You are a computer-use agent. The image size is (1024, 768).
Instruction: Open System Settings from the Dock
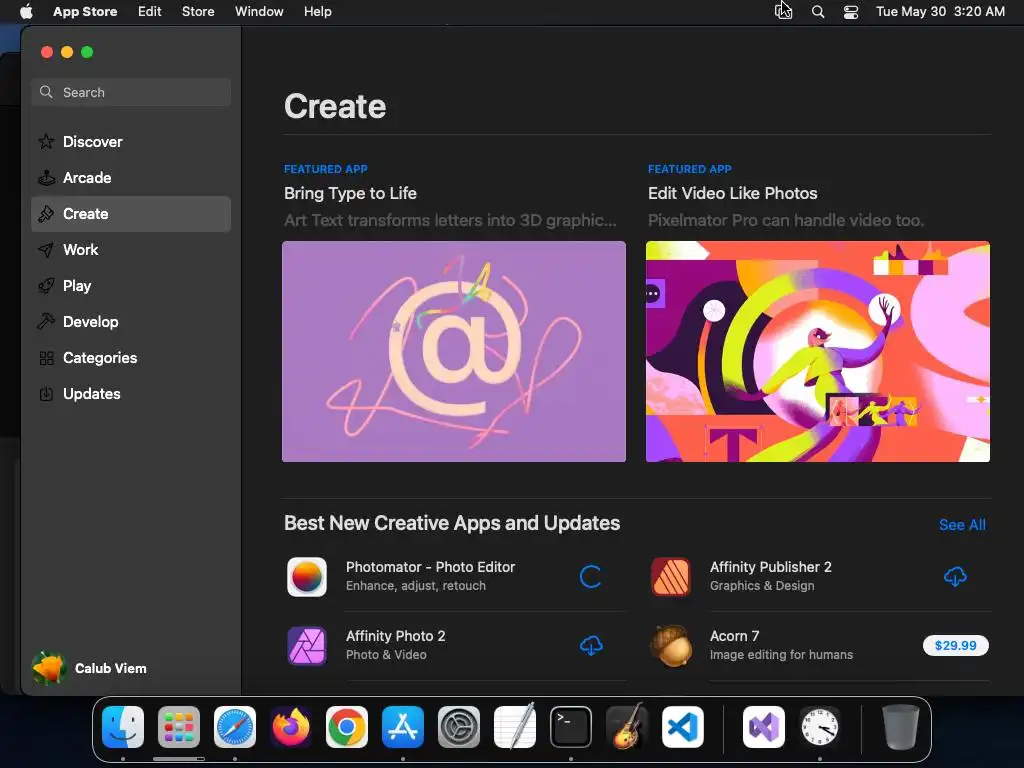pyautogui.click(x=458, y=727)
